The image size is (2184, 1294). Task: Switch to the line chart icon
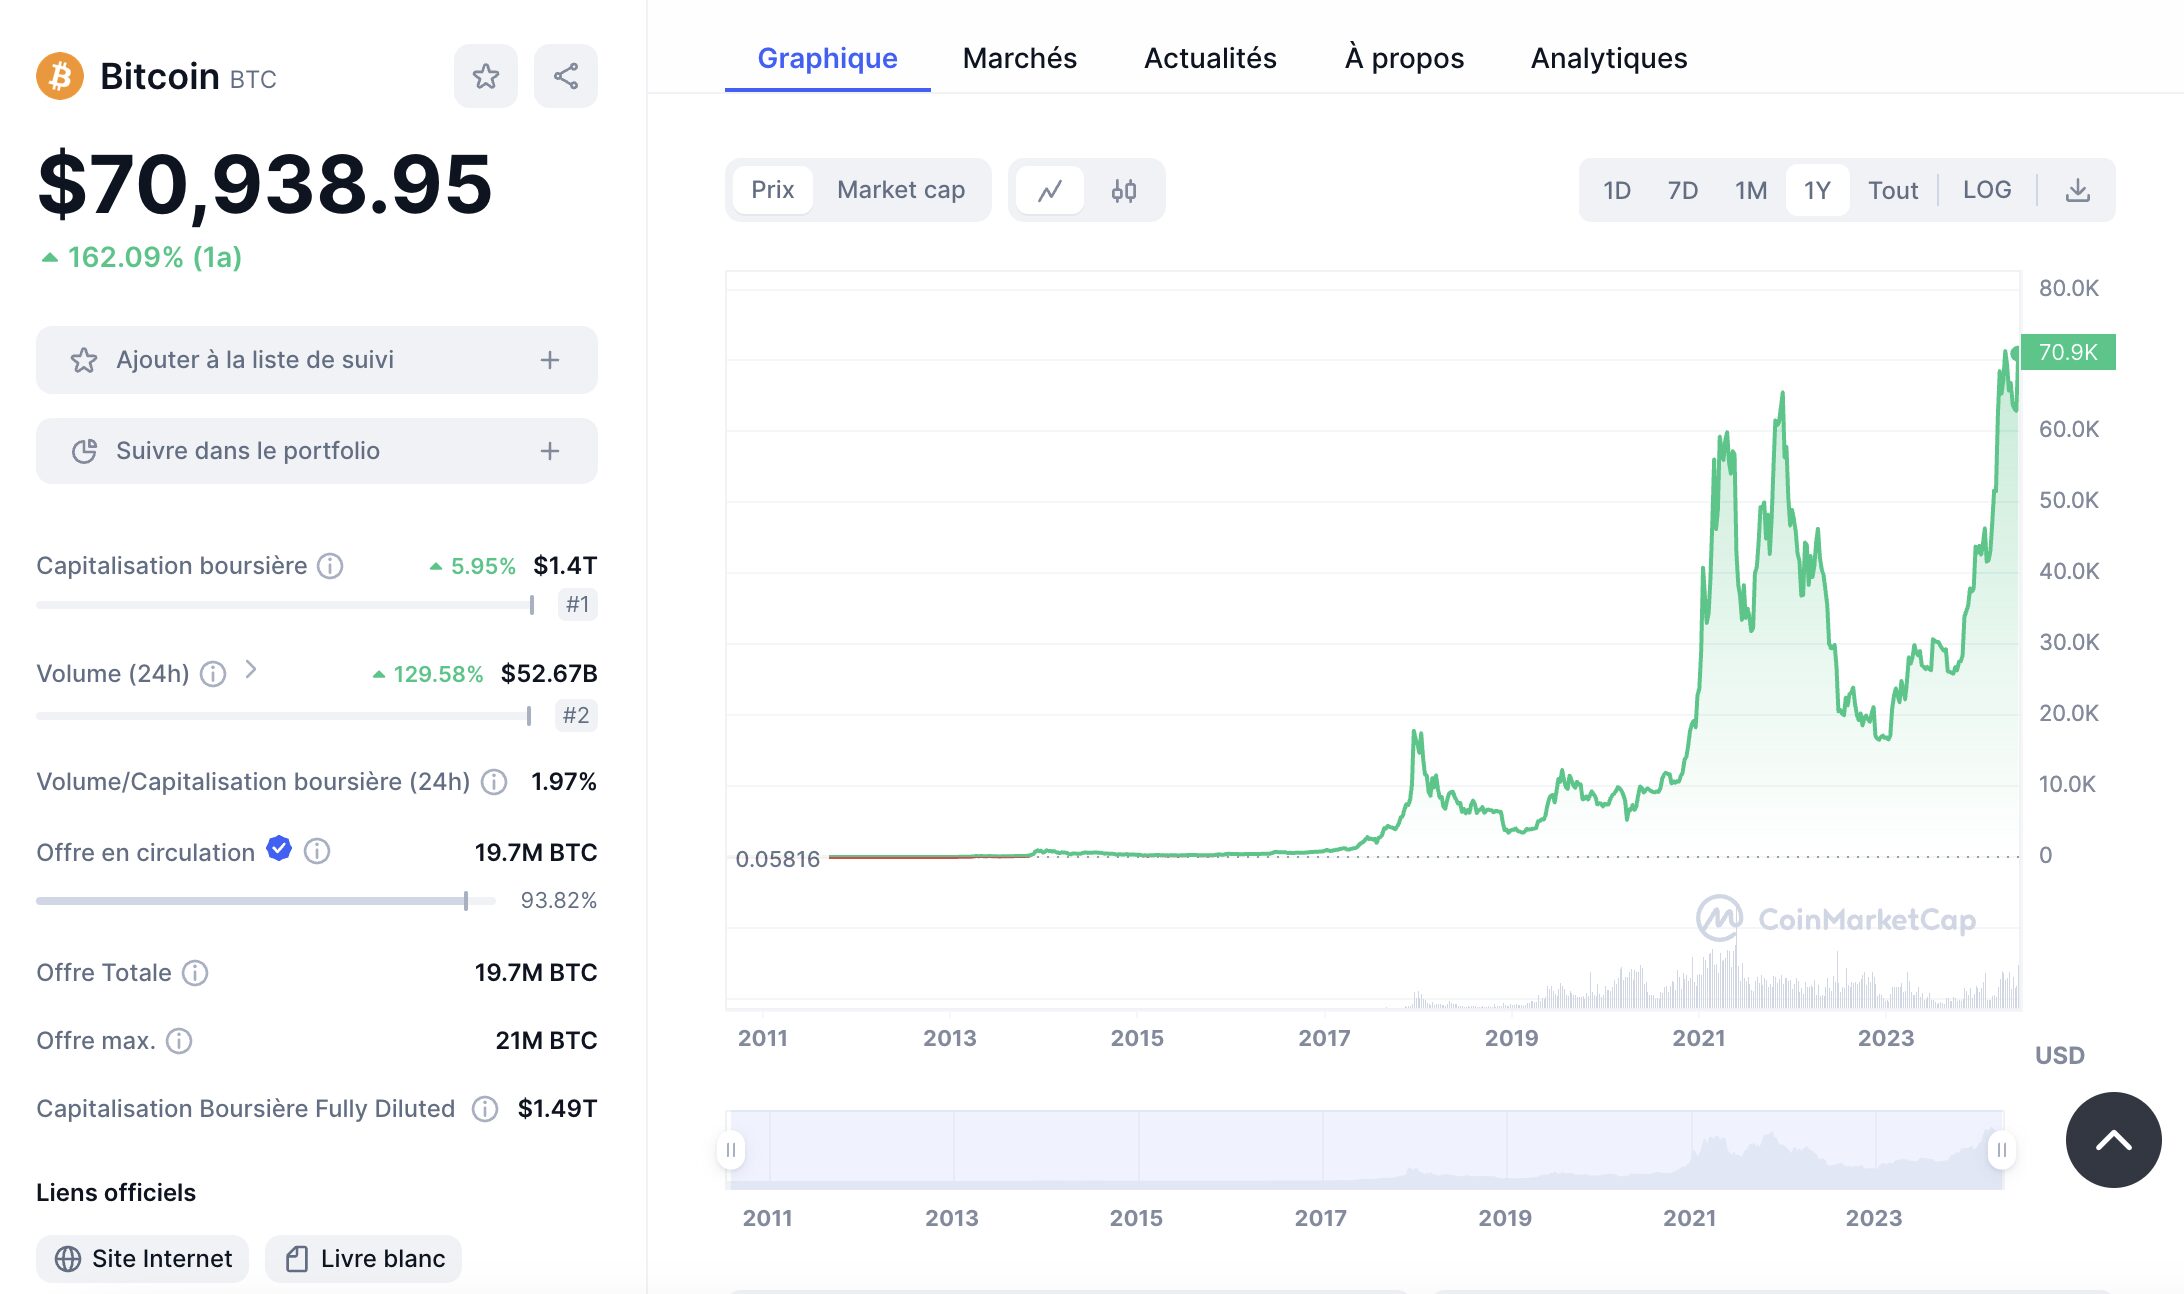tap(1050, 190)
